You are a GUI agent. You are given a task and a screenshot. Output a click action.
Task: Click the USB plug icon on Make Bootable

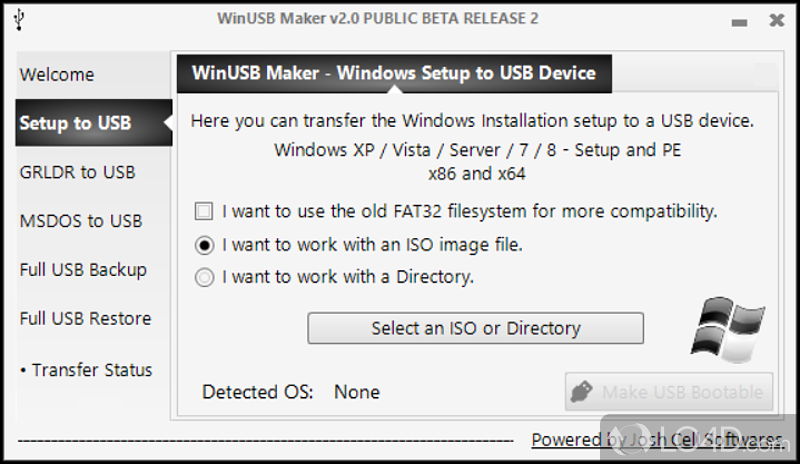pos(582,392)
